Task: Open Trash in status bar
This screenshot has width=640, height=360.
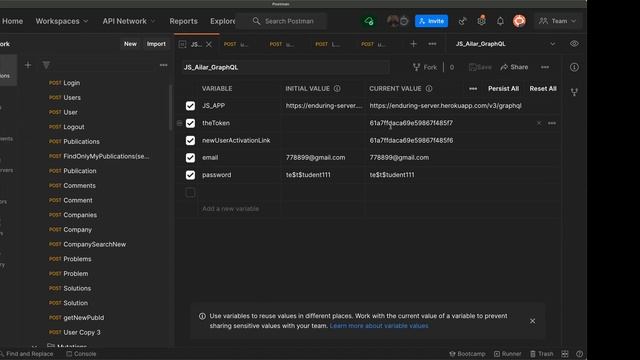Action: click(x=541, y=354)
